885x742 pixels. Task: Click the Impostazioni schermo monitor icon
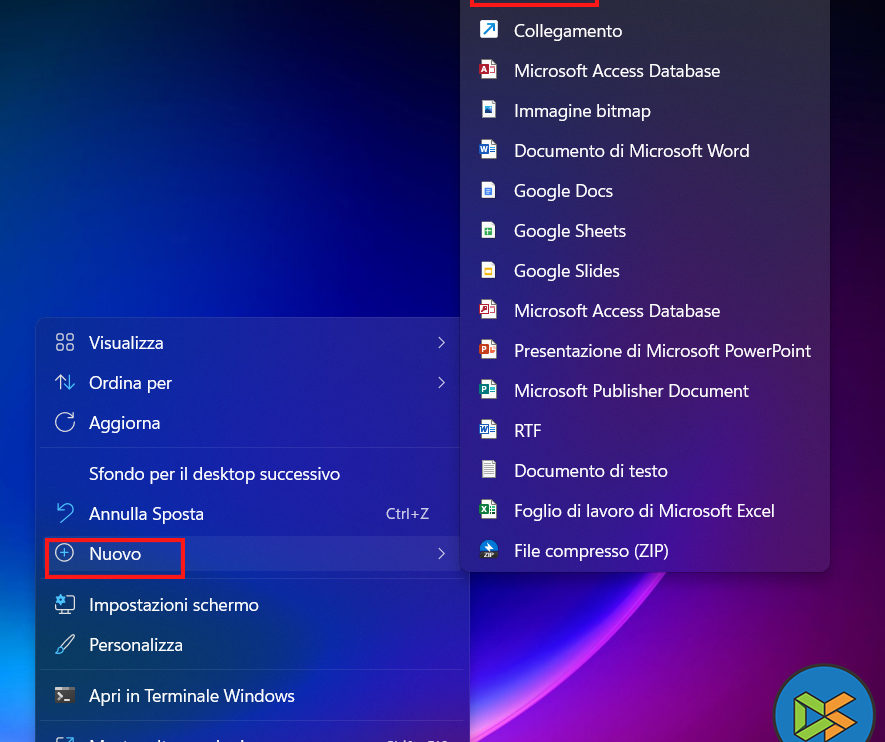click(65, 604)
